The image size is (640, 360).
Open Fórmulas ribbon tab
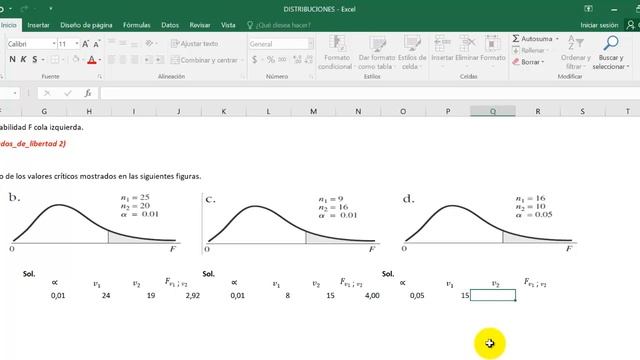(137, 25)
